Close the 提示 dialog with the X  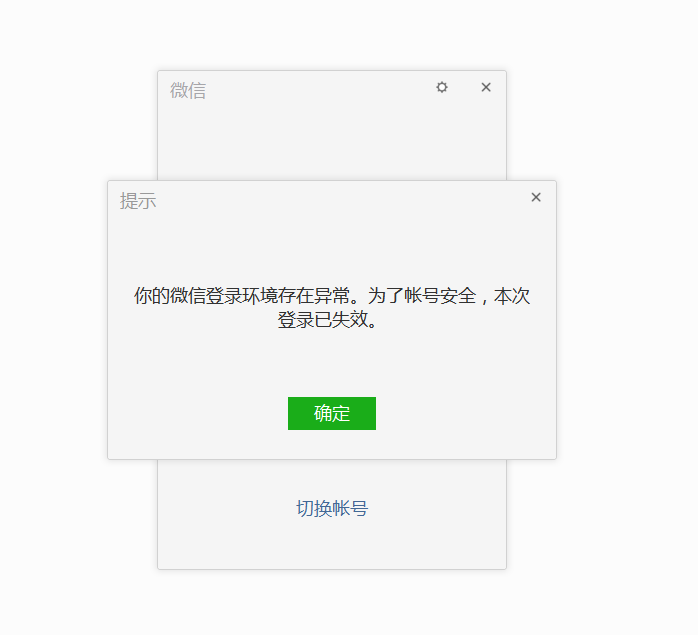pos(536,197)
